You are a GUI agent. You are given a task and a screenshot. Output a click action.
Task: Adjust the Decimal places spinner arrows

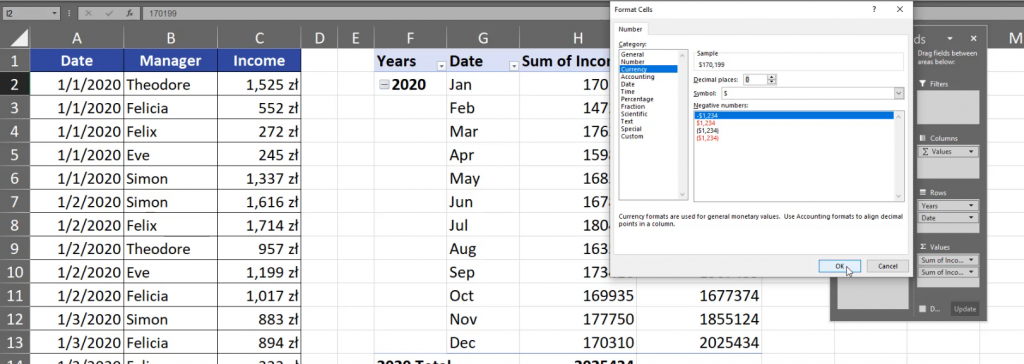(772, 79)
